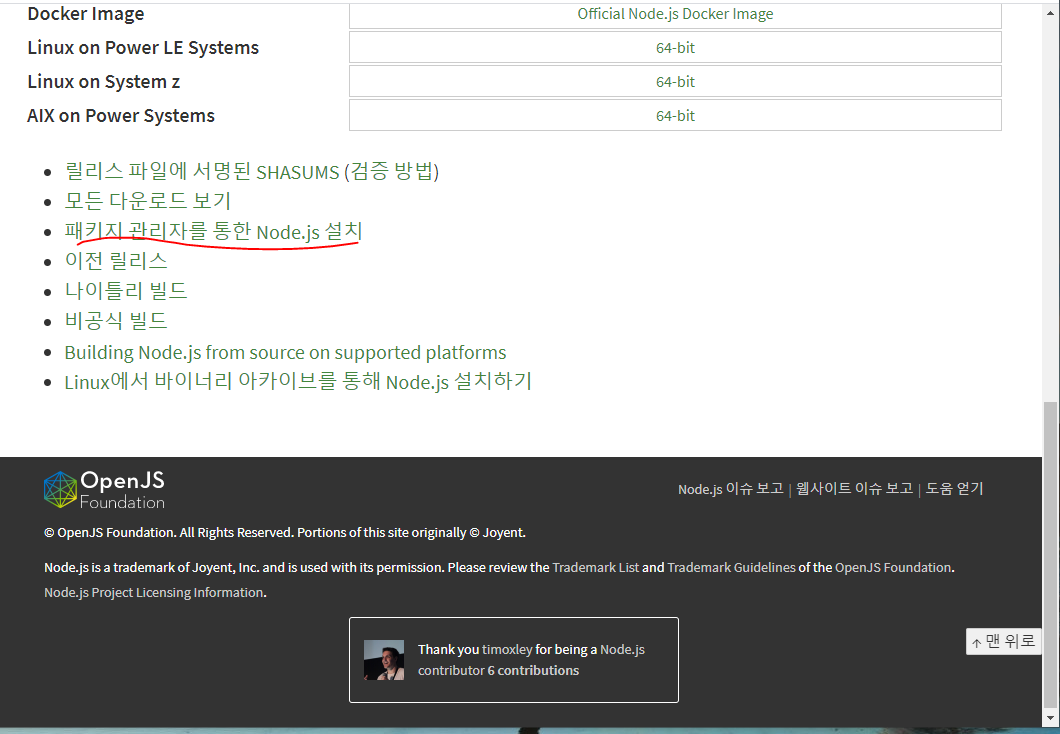The width and height of the screenshot is (1060, 734).
Task: Open 패키지 관리자를 통한 Node.js 설치 link
Action: [214, 232]
